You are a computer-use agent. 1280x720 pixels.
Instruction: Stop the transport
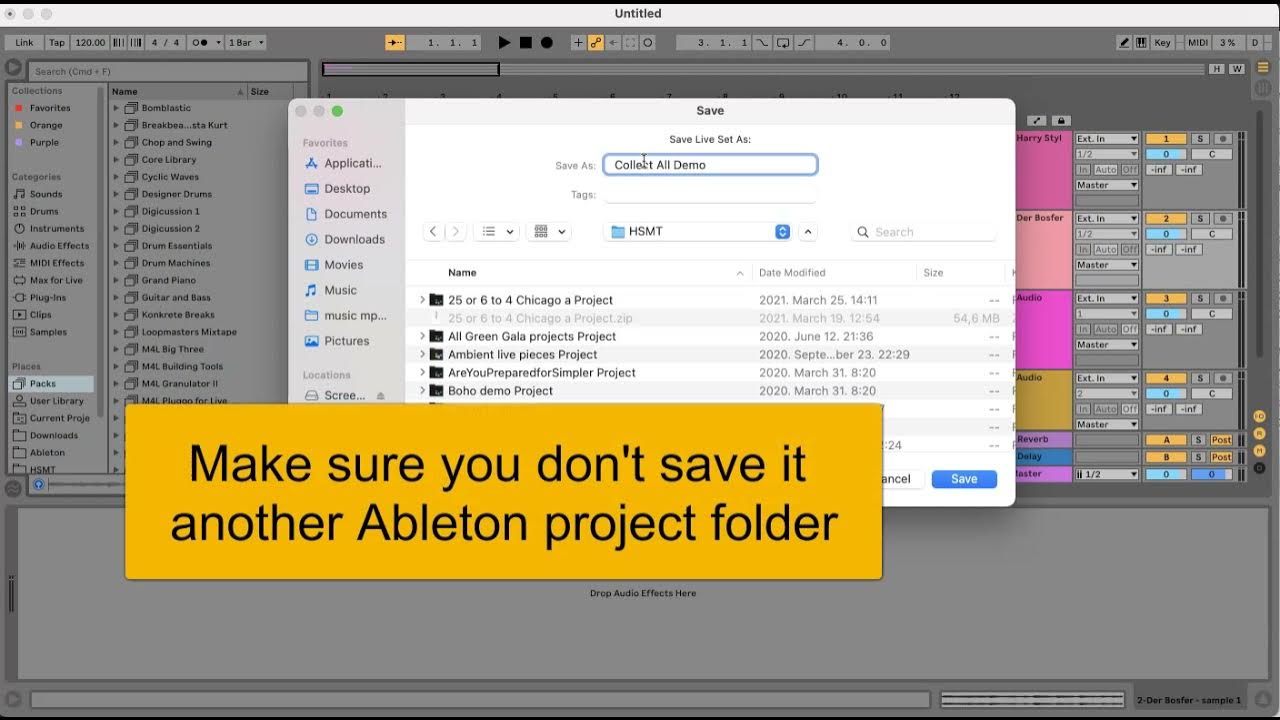[526, 43]
